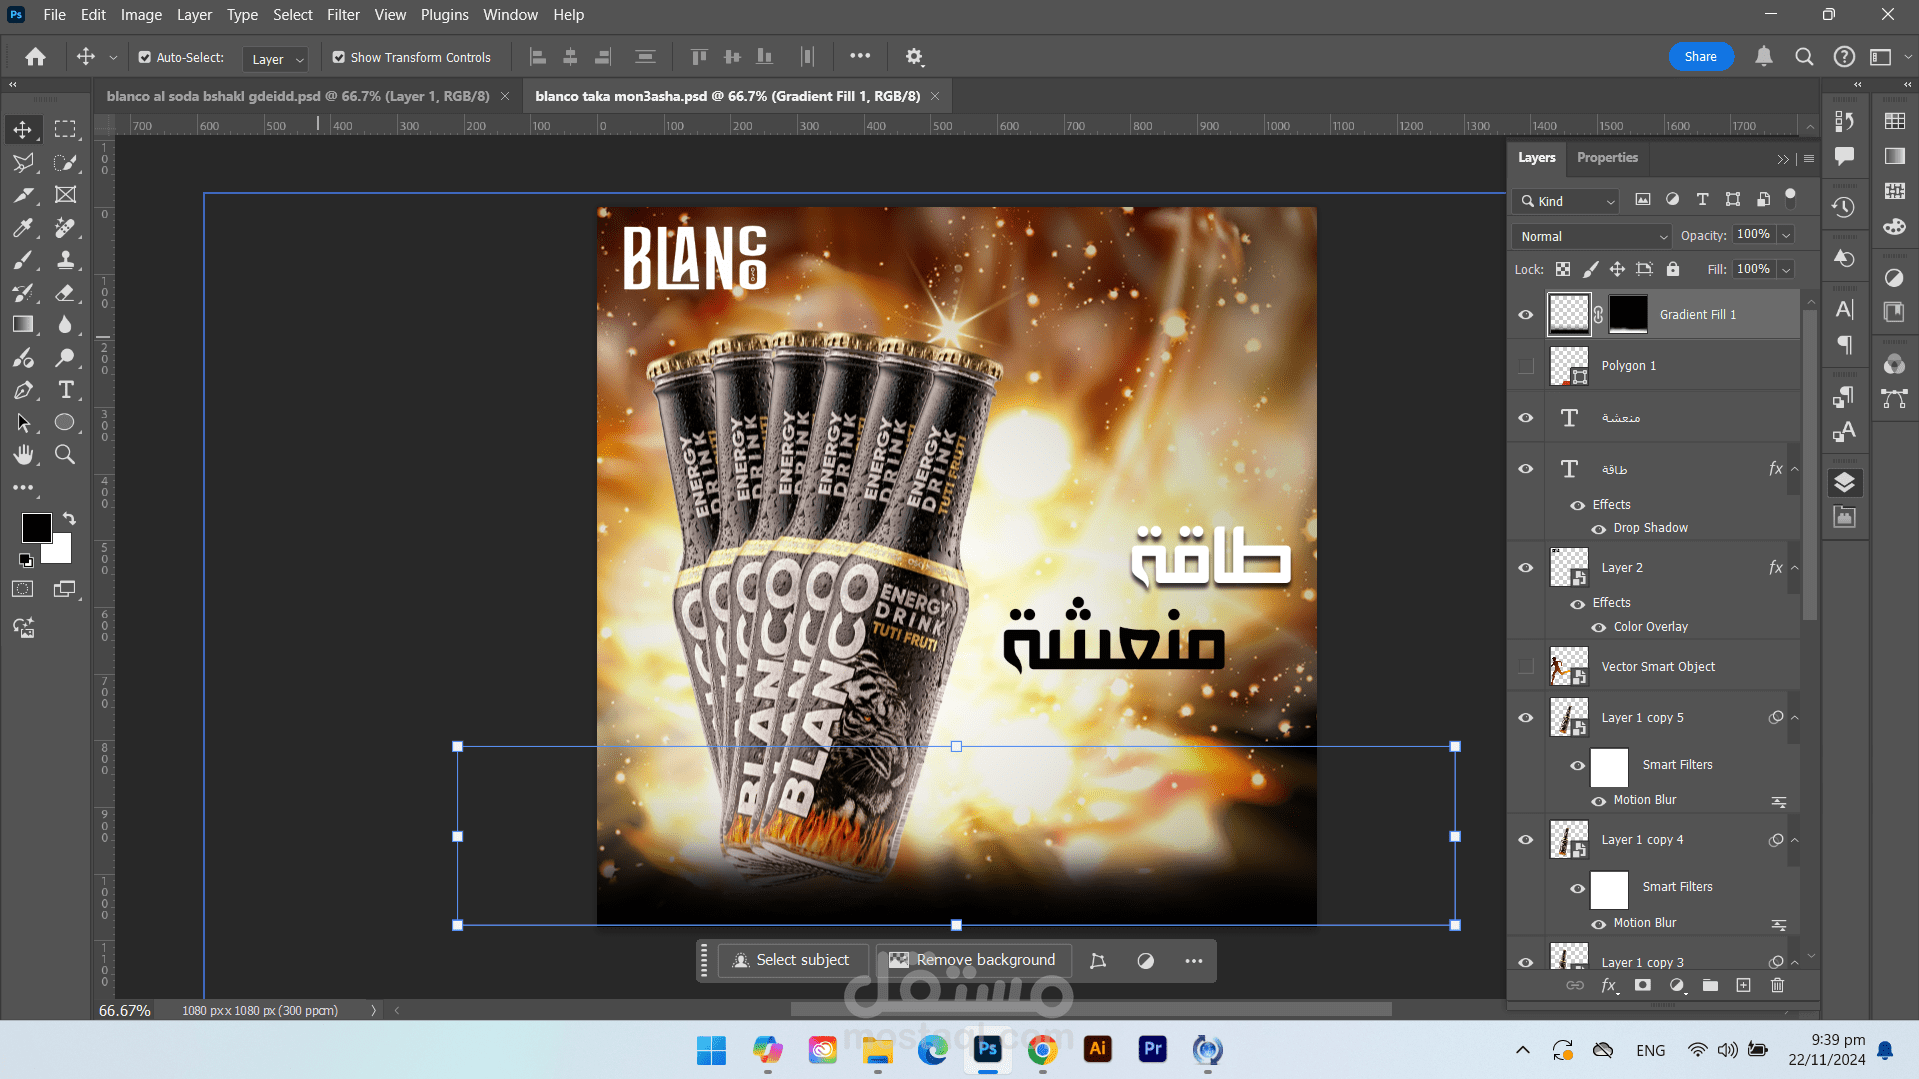Show the Vector Smart Object layer
The width and height of the screenshot is (1919, 1079).
1526,667
